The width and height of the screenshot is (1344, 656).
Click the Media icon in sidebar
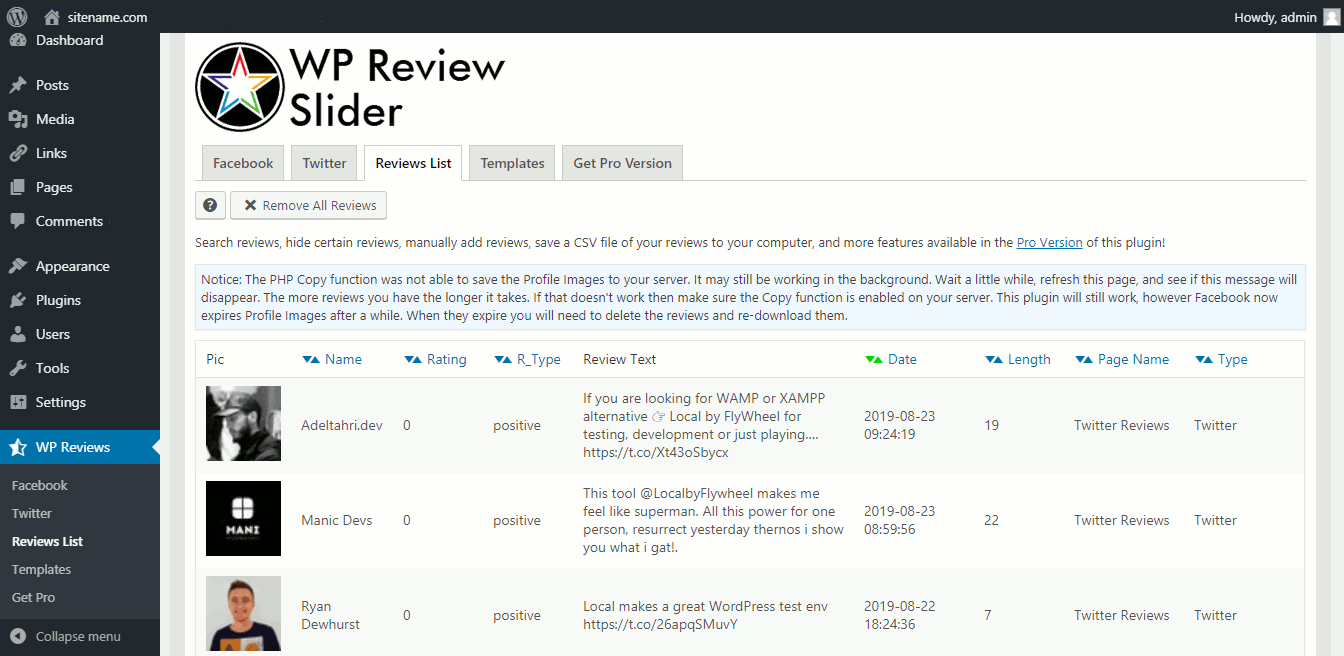point(18,119)
